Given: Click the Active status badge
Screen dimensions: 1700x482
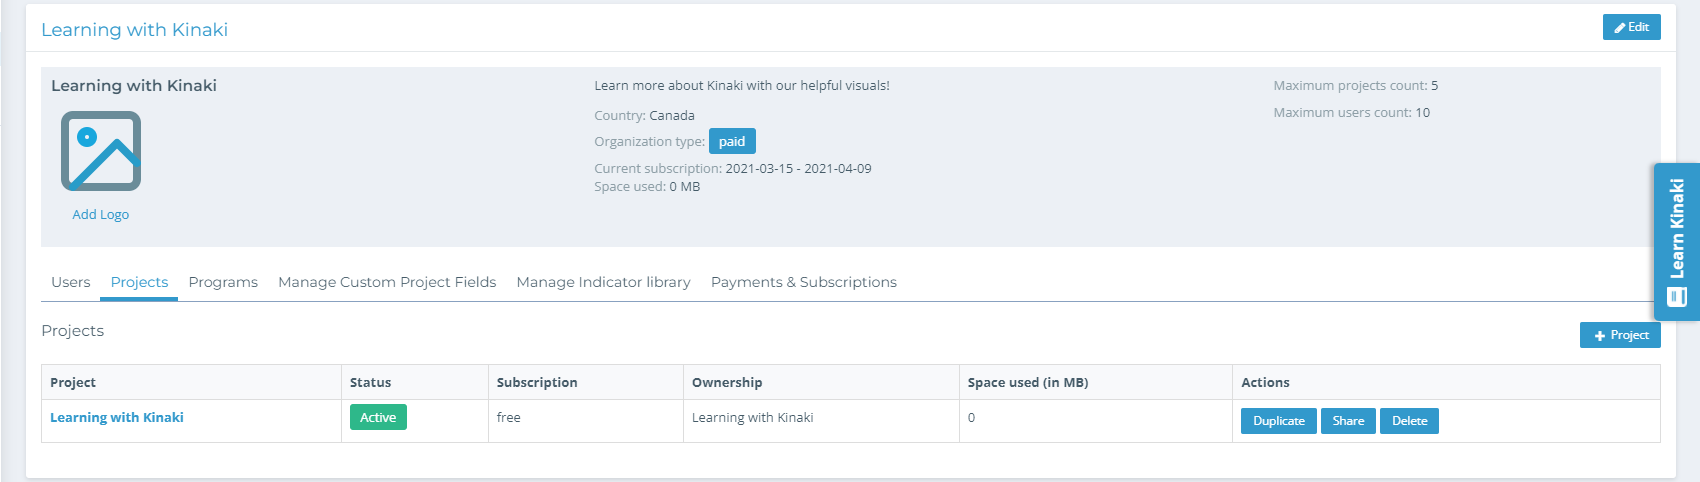Looking at the screenshot, I should click(x=378, y=417).
